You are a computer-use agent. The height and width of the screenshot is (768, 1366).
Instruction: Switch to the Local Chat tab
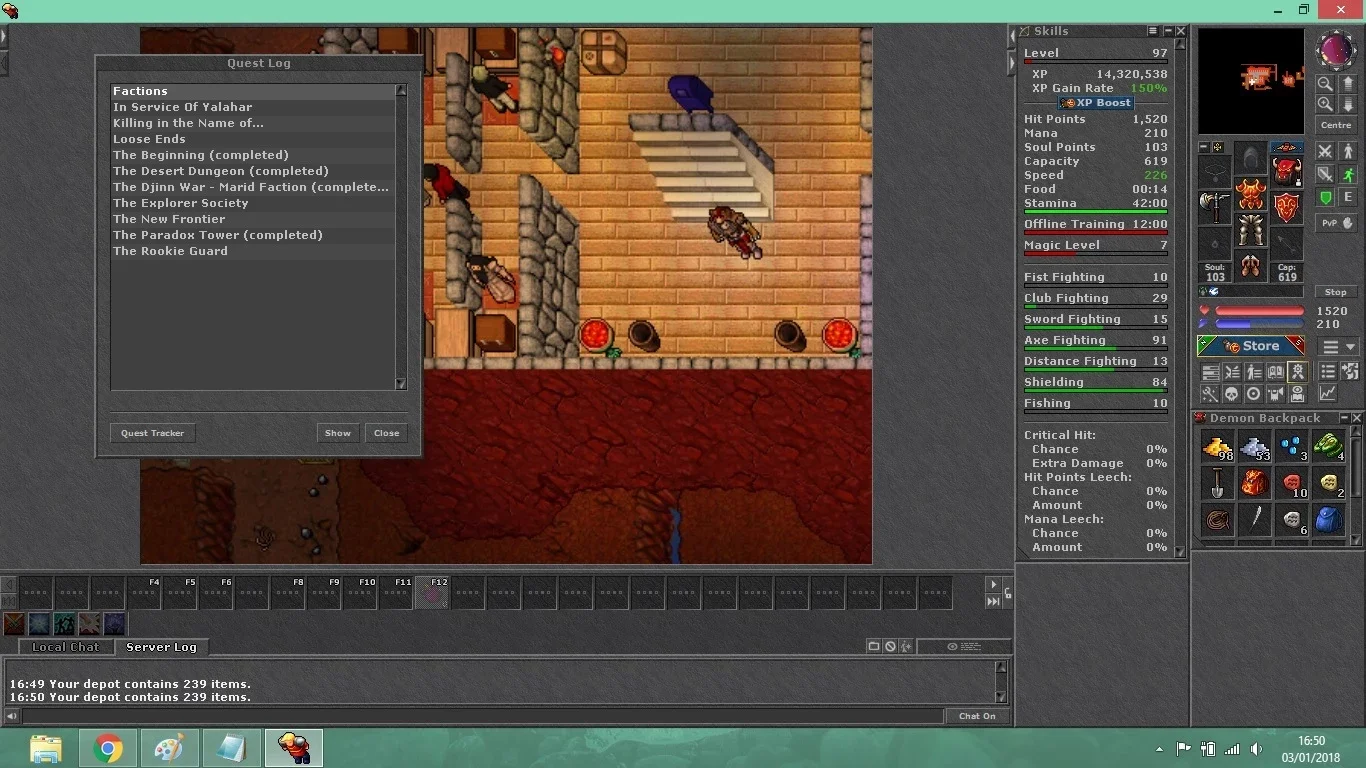click(65, 647)
